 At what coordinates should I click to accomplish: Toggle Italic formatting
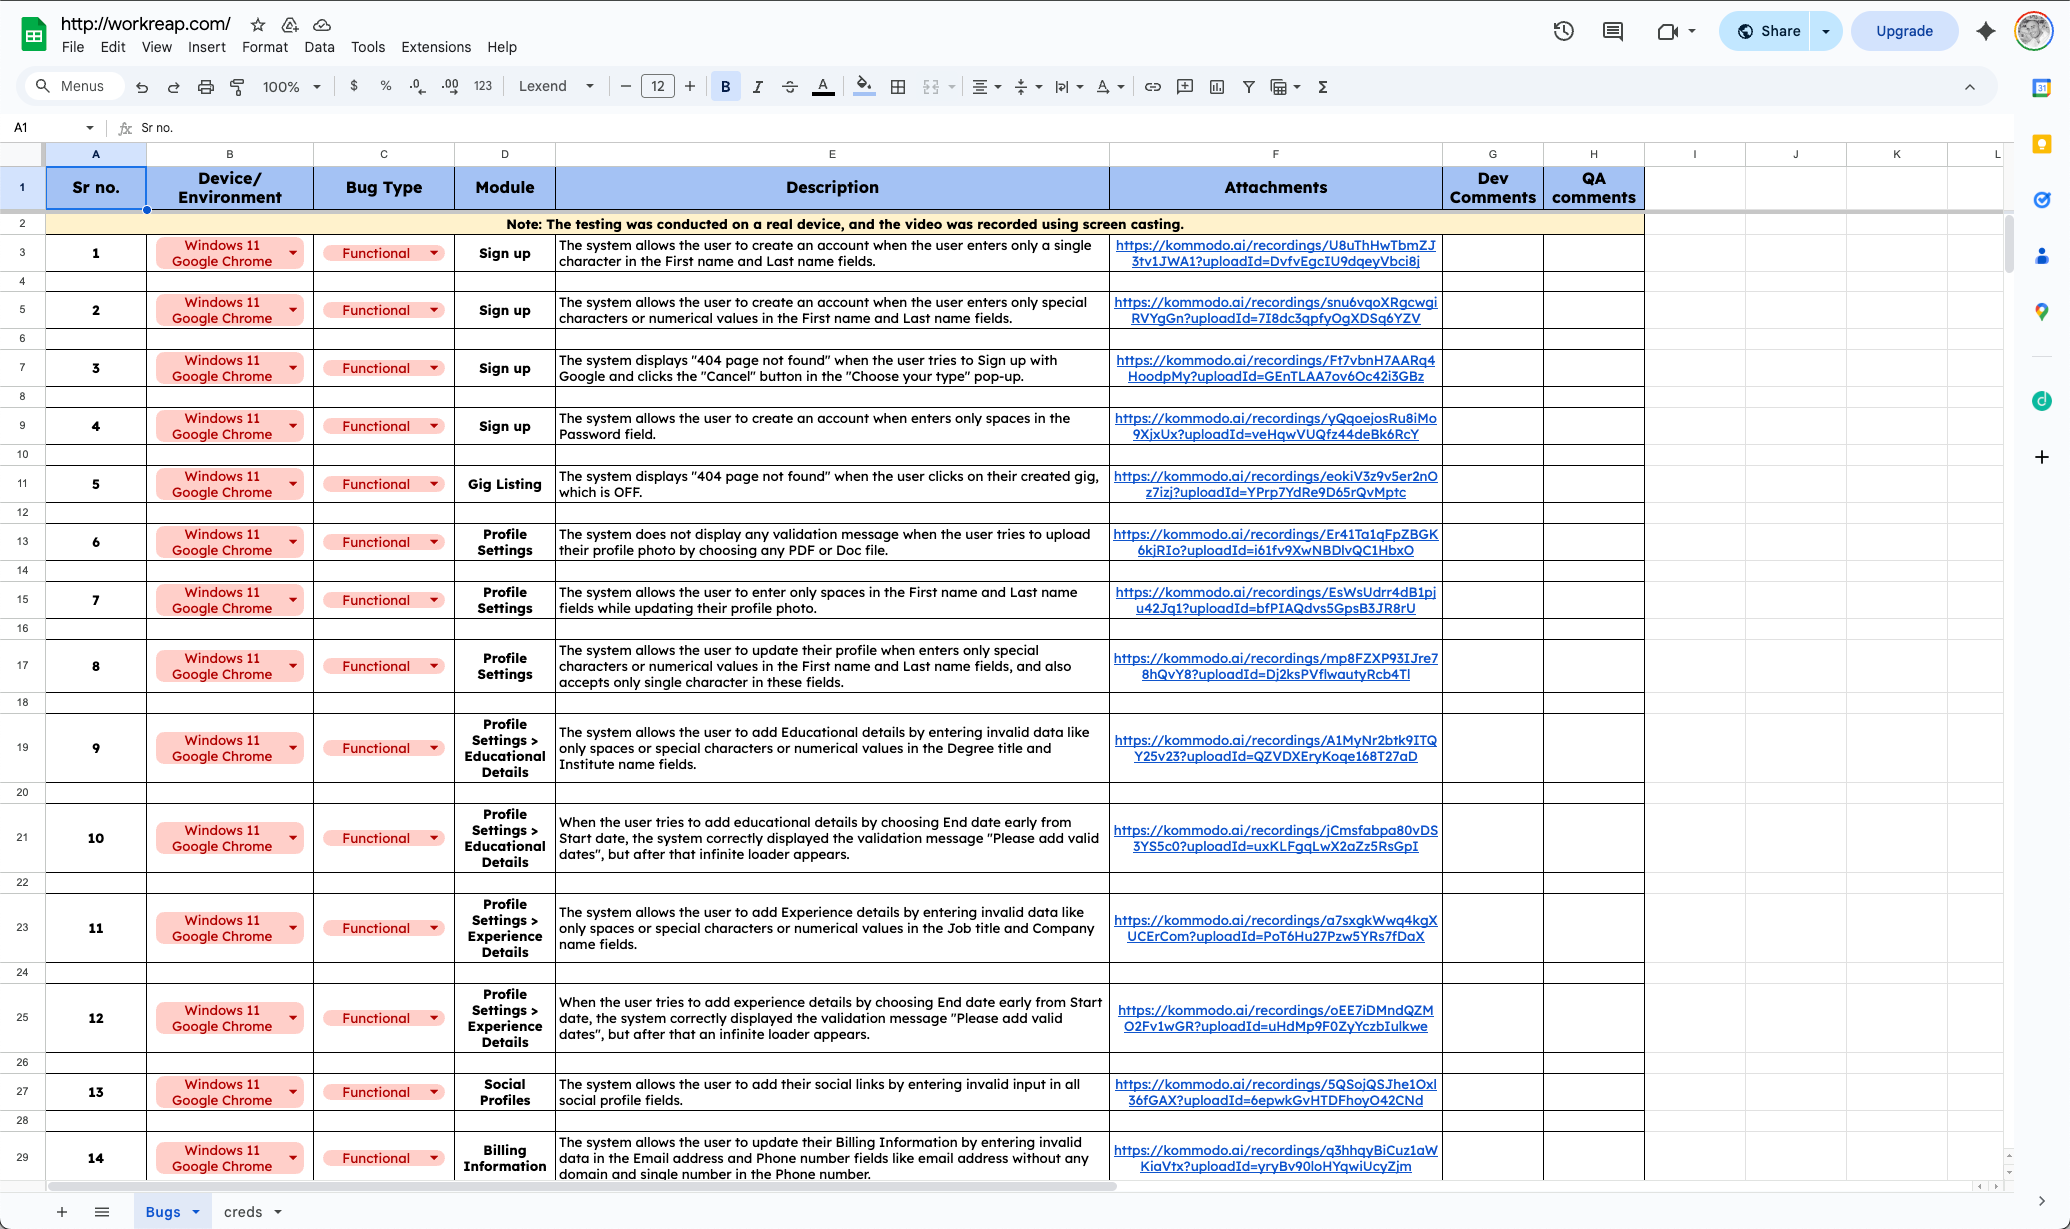[x=757, y=87]
